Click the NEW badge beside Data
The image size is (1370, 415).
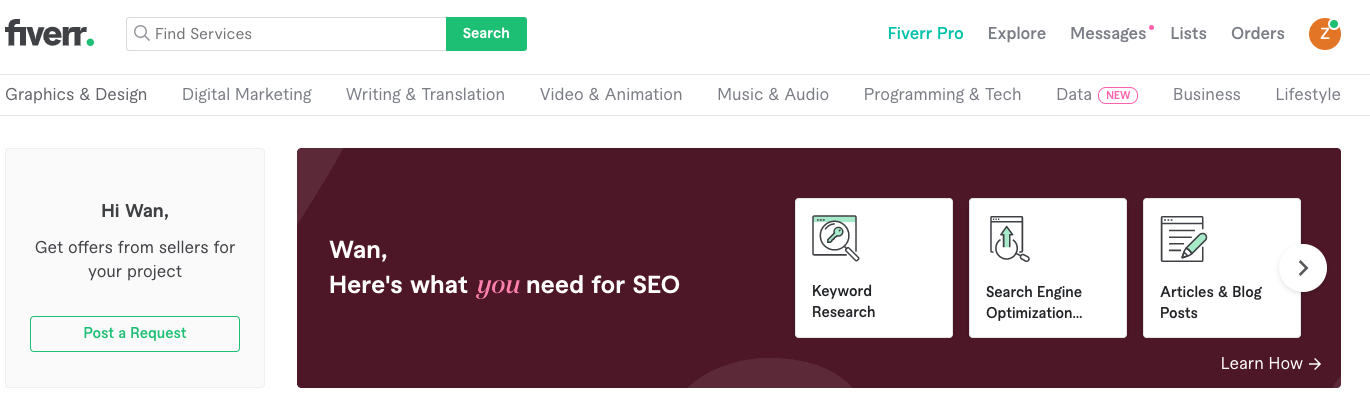(x=1118, y=95)
